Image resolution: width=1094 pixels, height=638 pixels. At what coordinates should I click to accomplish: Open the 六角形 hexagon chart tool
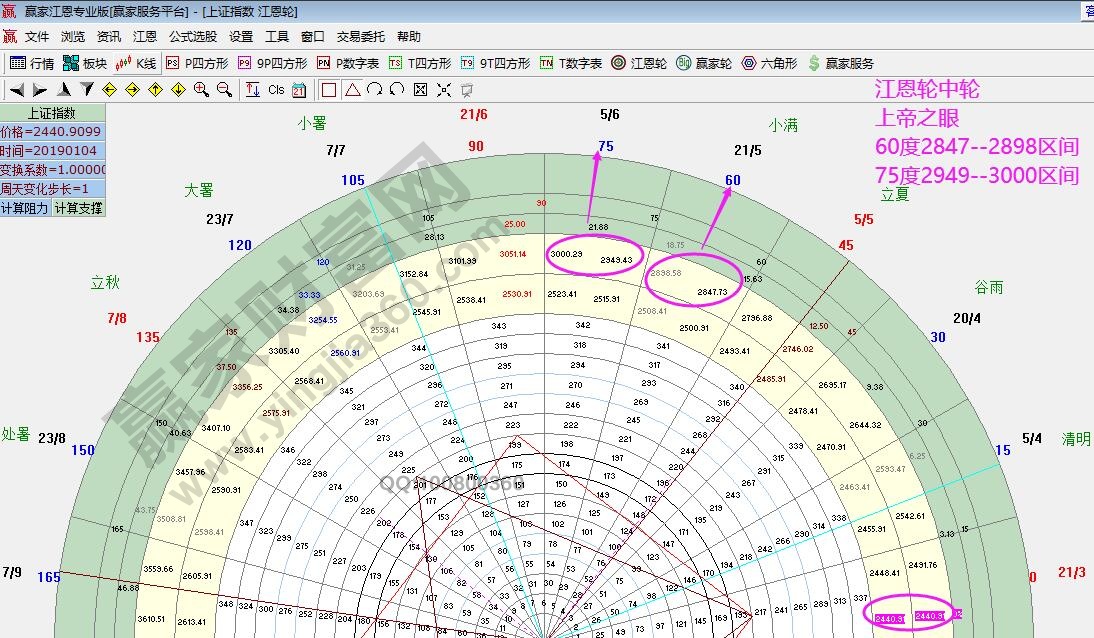[x=762, y=62]
